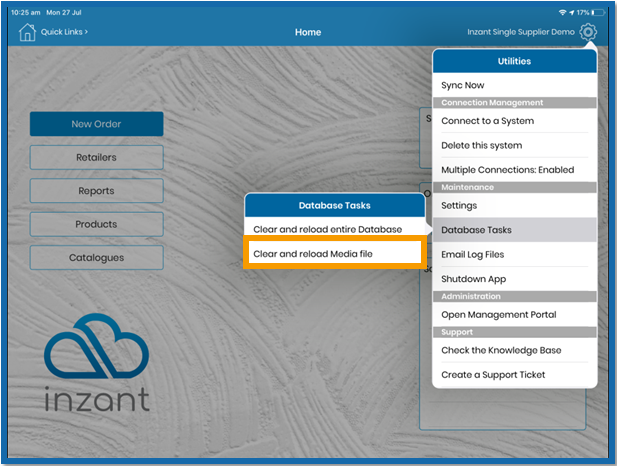Toggle Multiple Connections: Enabled
617x466 pixels.
(x=515, y=170)
